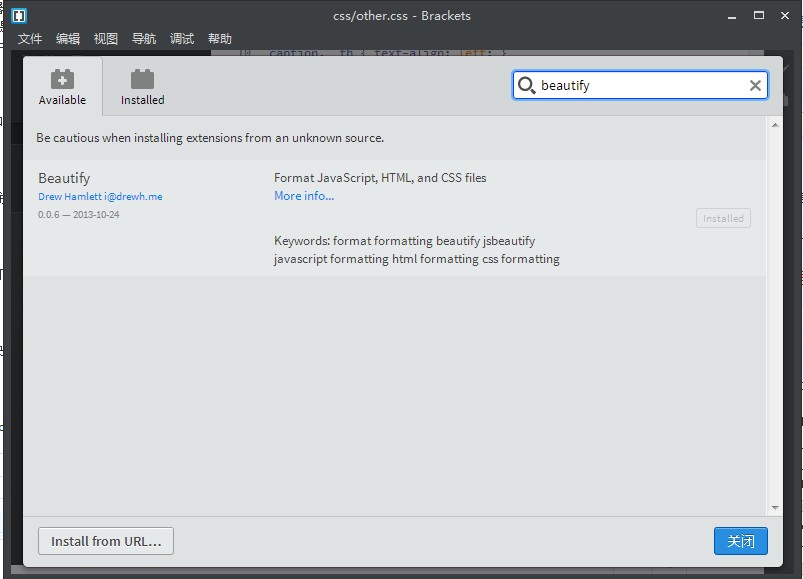Viewport: 803px width, 579px height.
Task: Open the 帮助 menu
Action: 220,38
